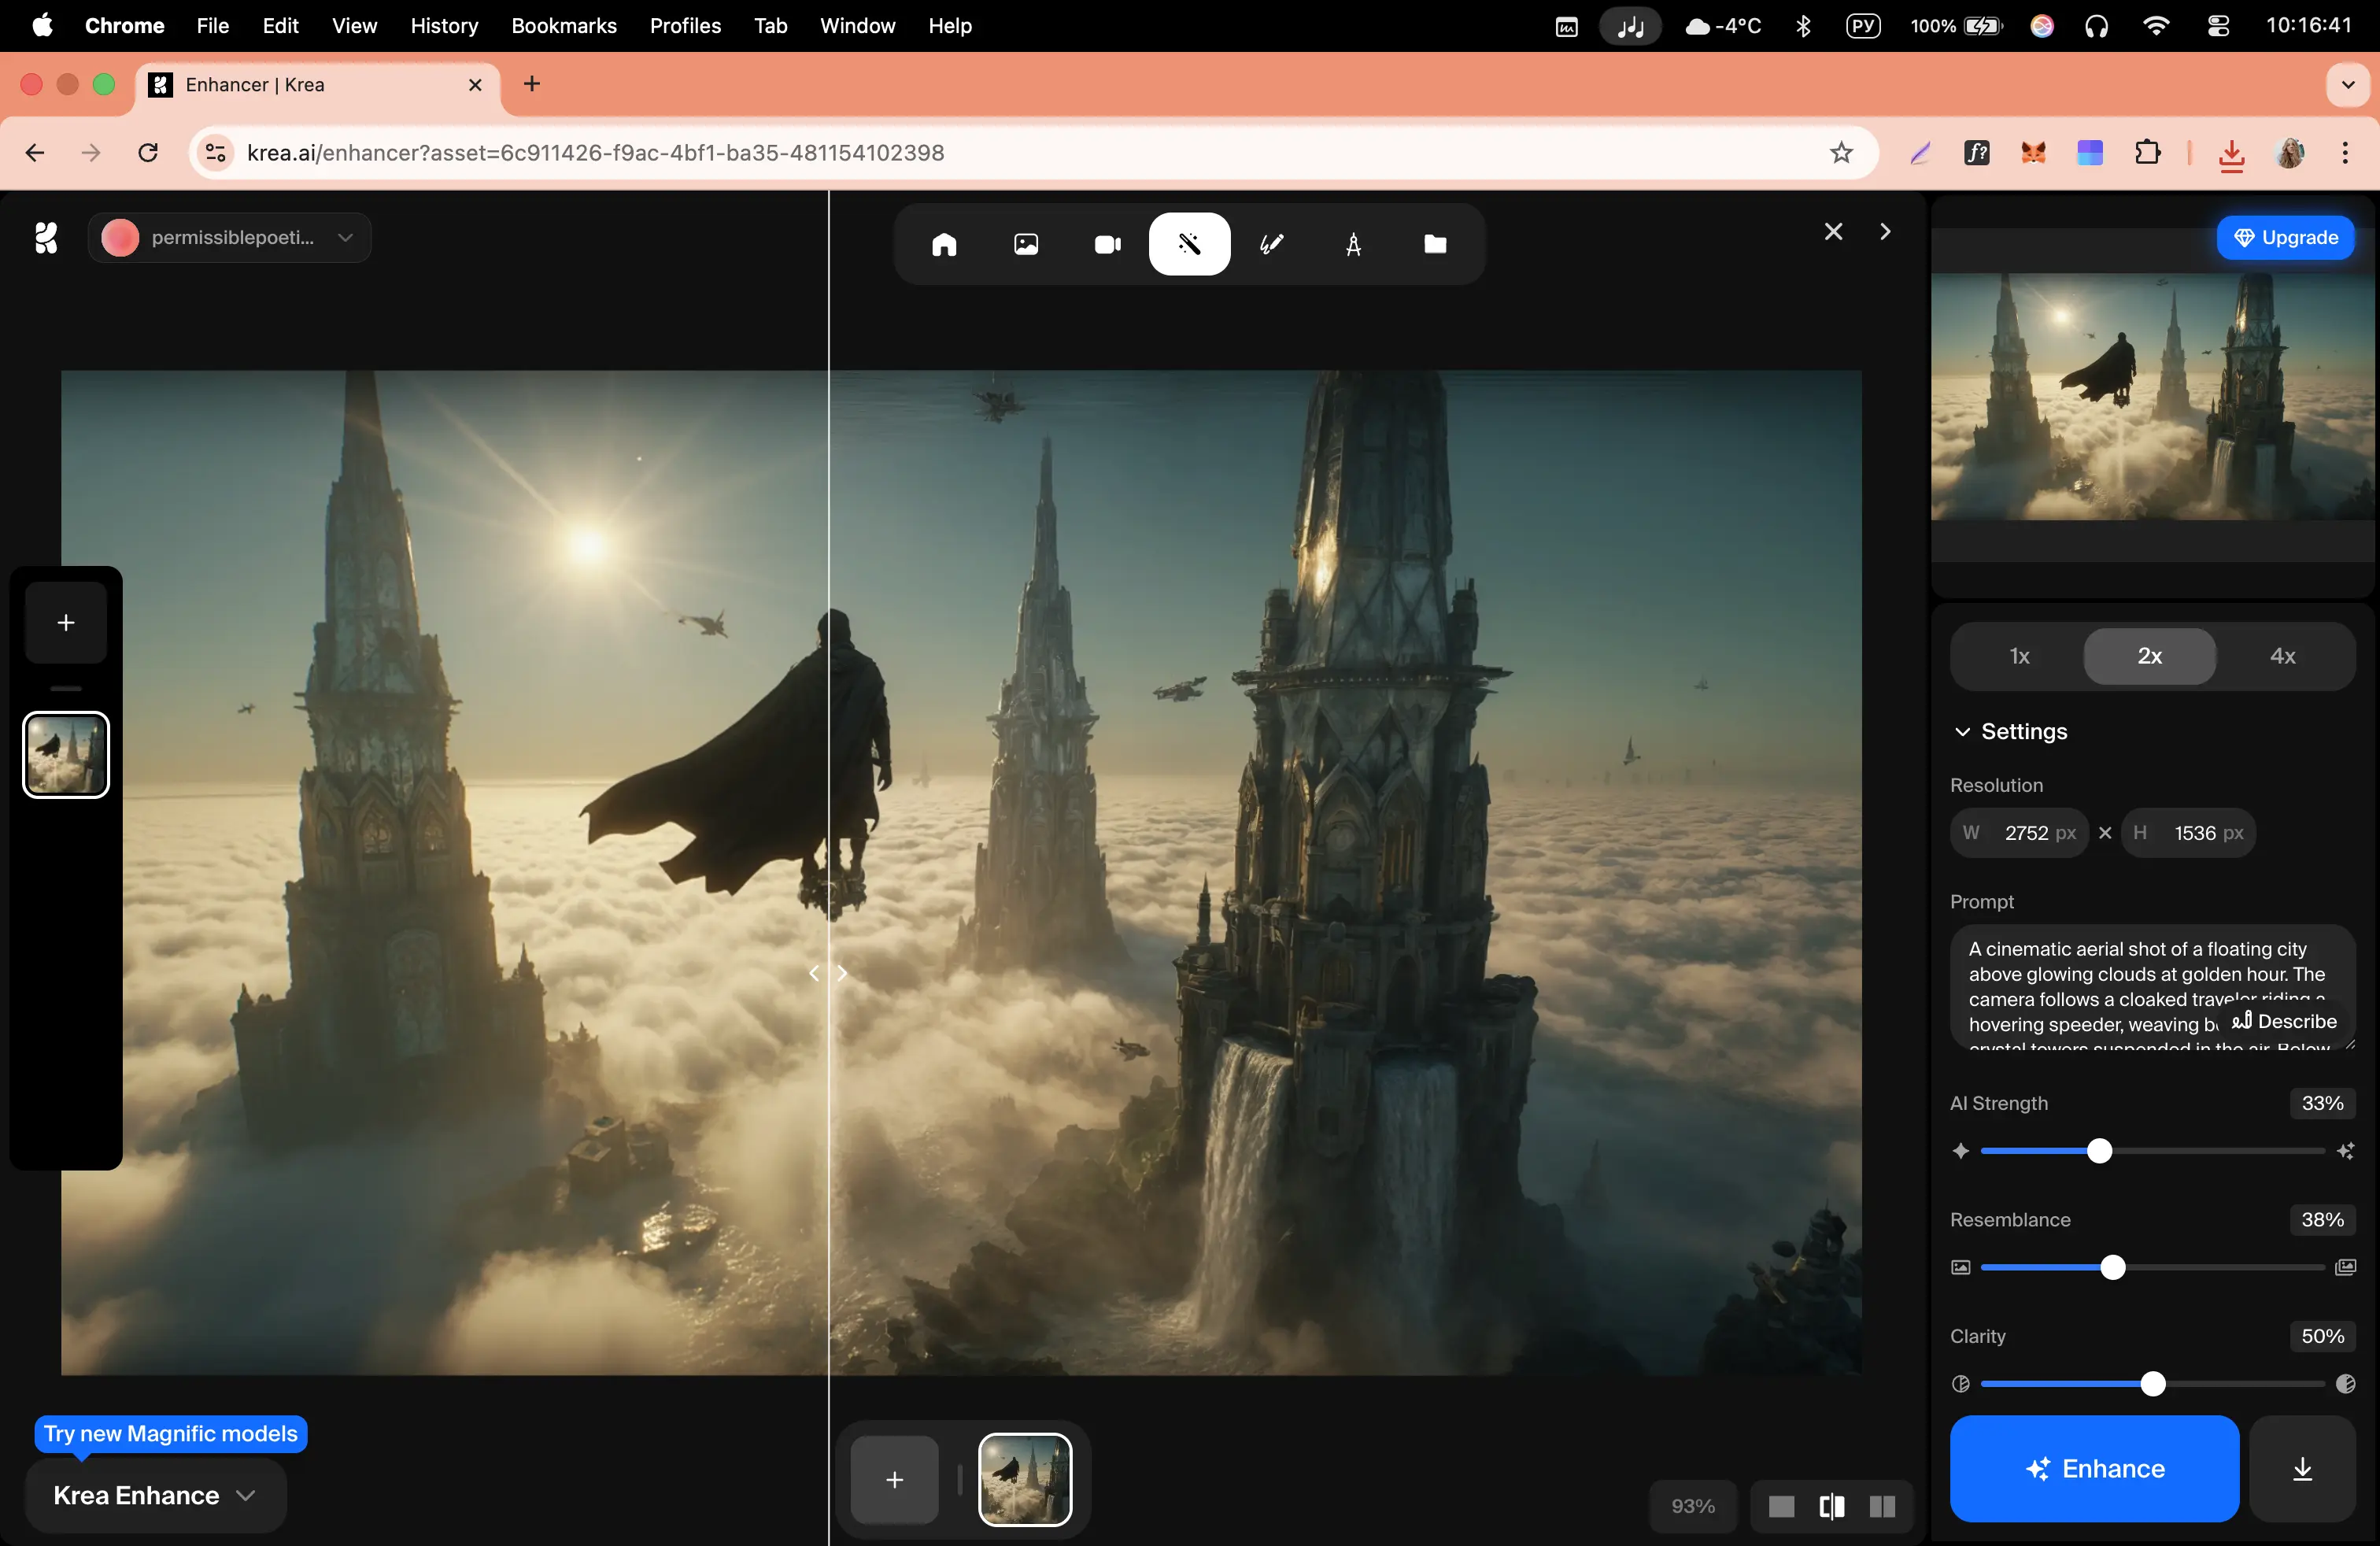Click the Krea logo at top left
Image resolution: width=2380 pixels, height=1546 pixels.
[46, 238]
